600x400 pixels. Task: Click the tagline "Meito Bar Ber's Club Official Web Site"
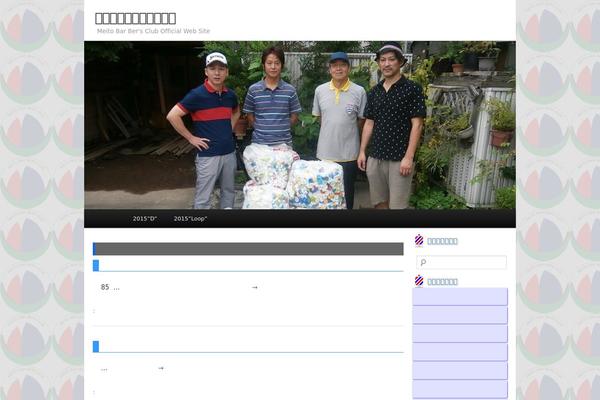coord(153,31)
